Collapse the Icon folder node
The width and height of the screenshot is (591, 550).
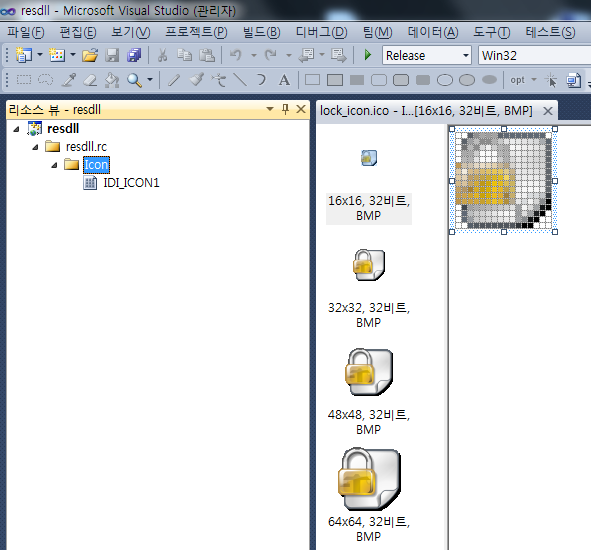[54, 165]
